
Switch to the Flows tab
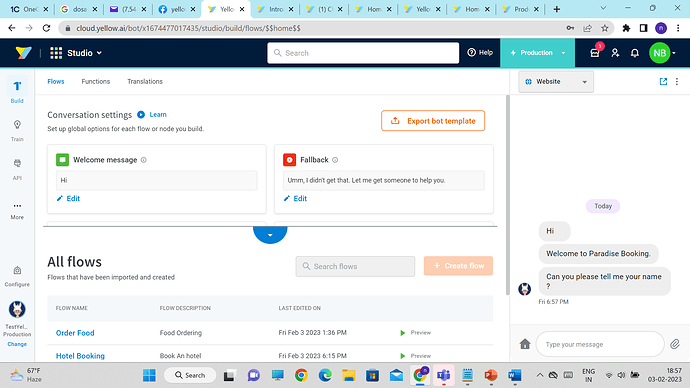pos(56,81)
